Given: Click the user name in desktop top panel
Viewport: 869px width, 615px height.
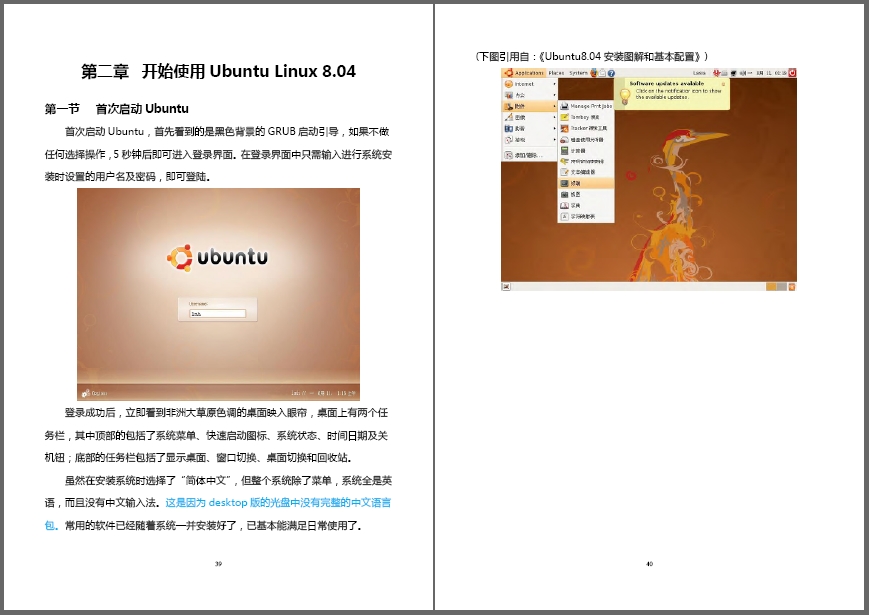Looking at the screenshot, I should [x=699, y=73].
